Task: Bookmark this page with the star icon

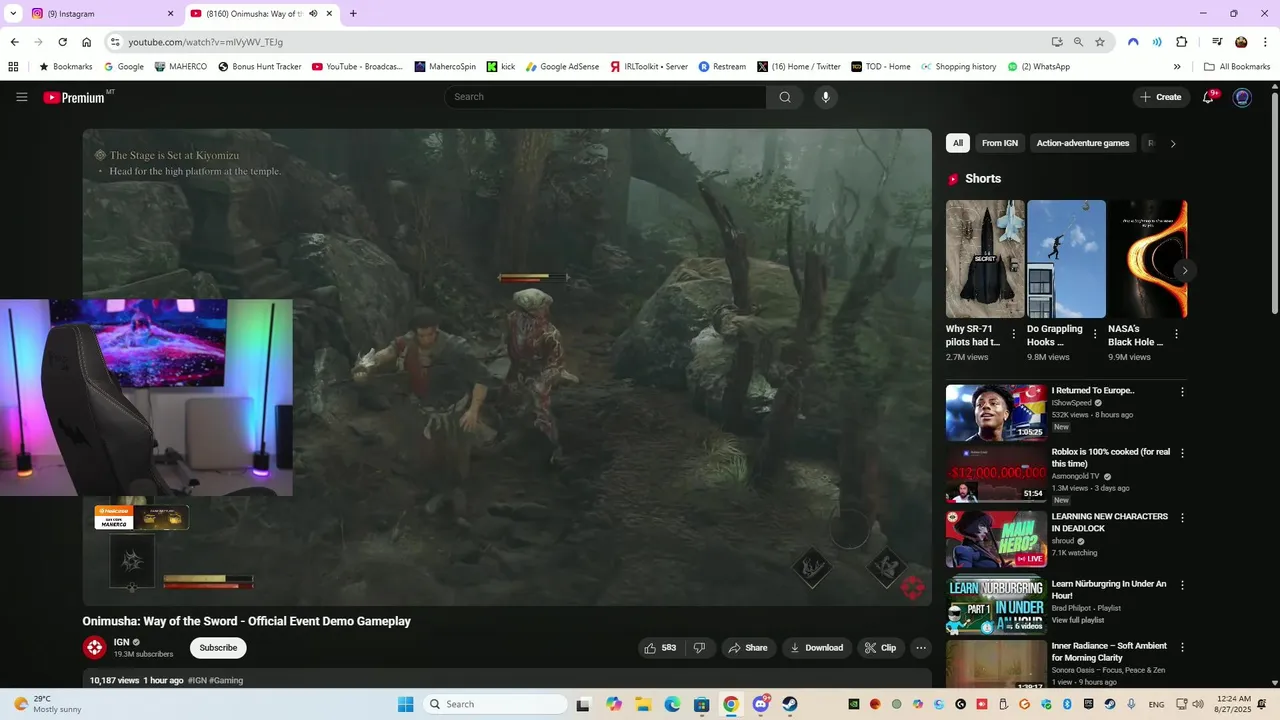Action: (x=1100, y=42)
